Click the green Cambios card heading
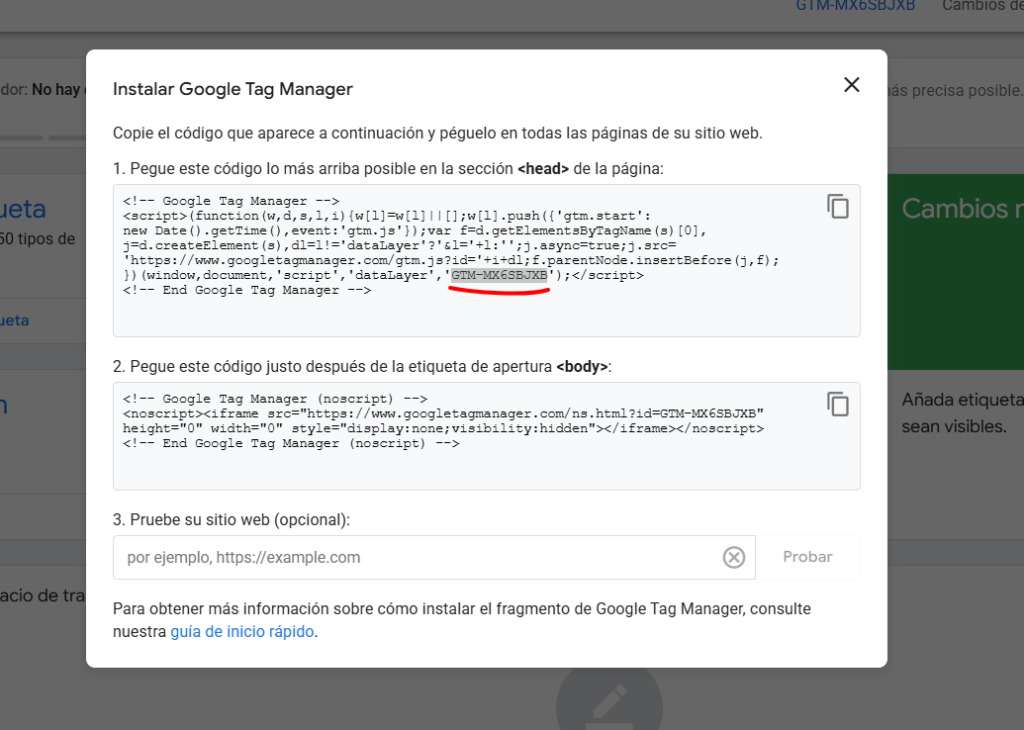The height and width of the screenshot is (730, 1024). (962, 208)
